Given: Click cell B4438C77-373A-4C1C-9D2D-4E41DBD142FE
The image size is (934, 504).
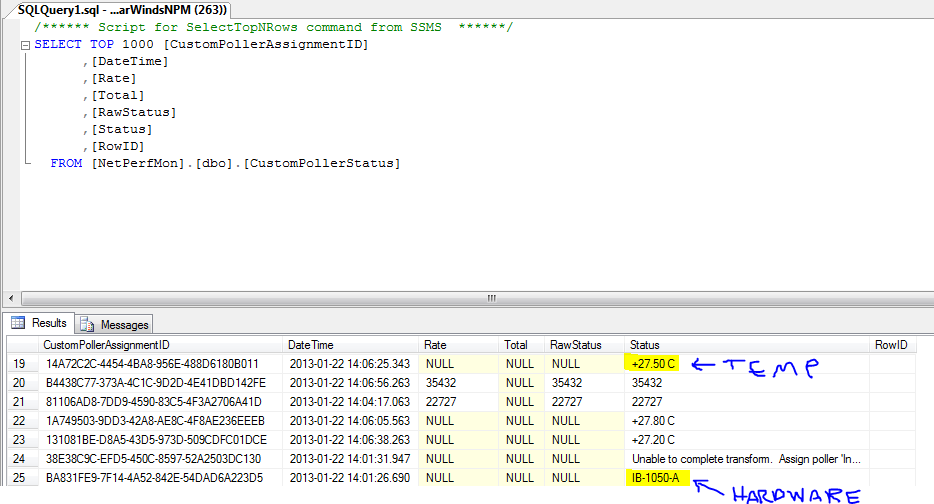Looking at the screenshot, I should coord(160,383).
